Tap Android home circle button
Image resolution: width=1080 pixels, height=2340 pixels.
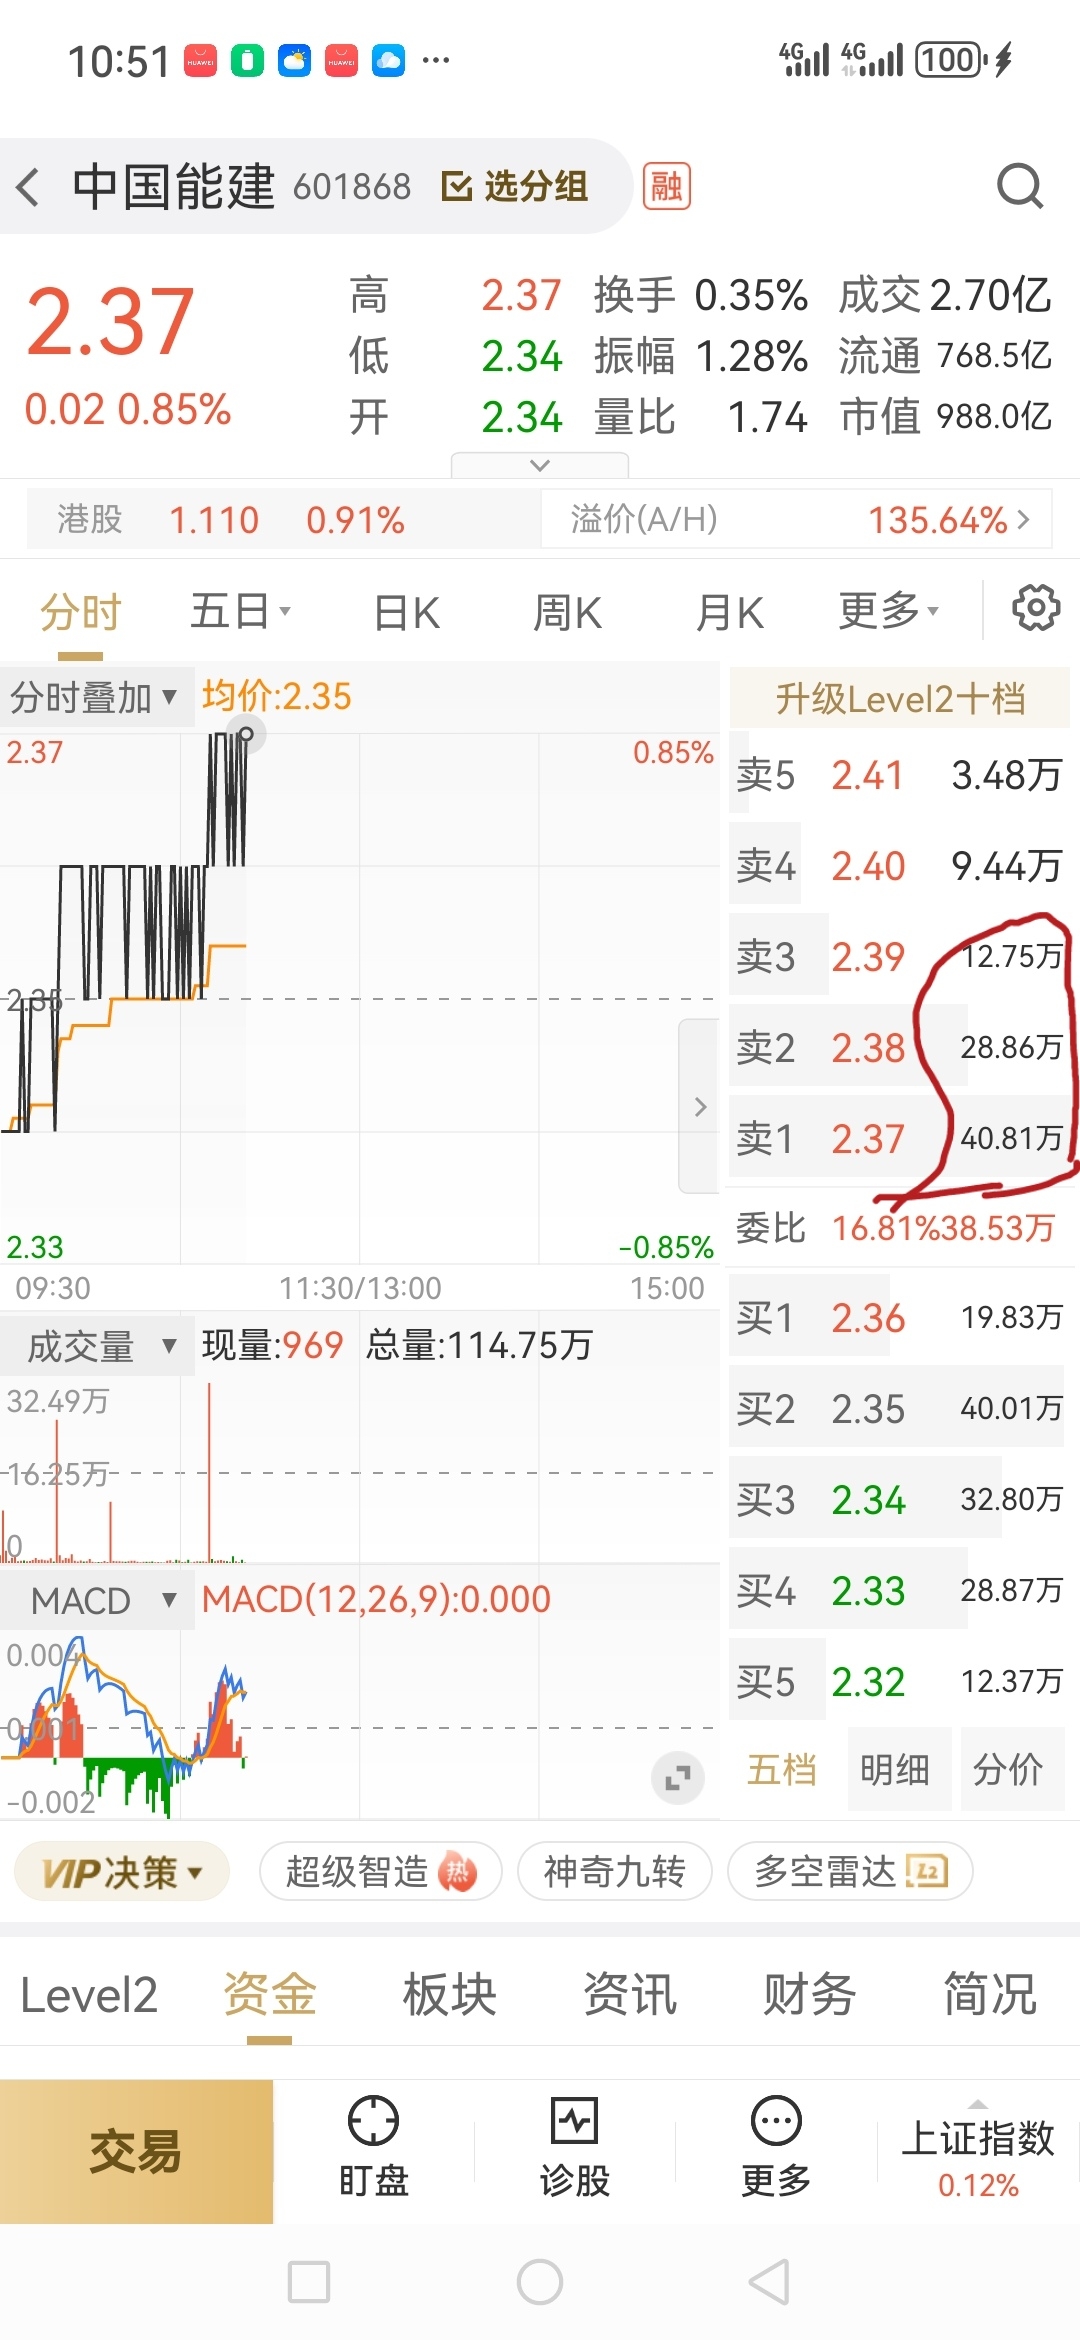coord(540,2282)
